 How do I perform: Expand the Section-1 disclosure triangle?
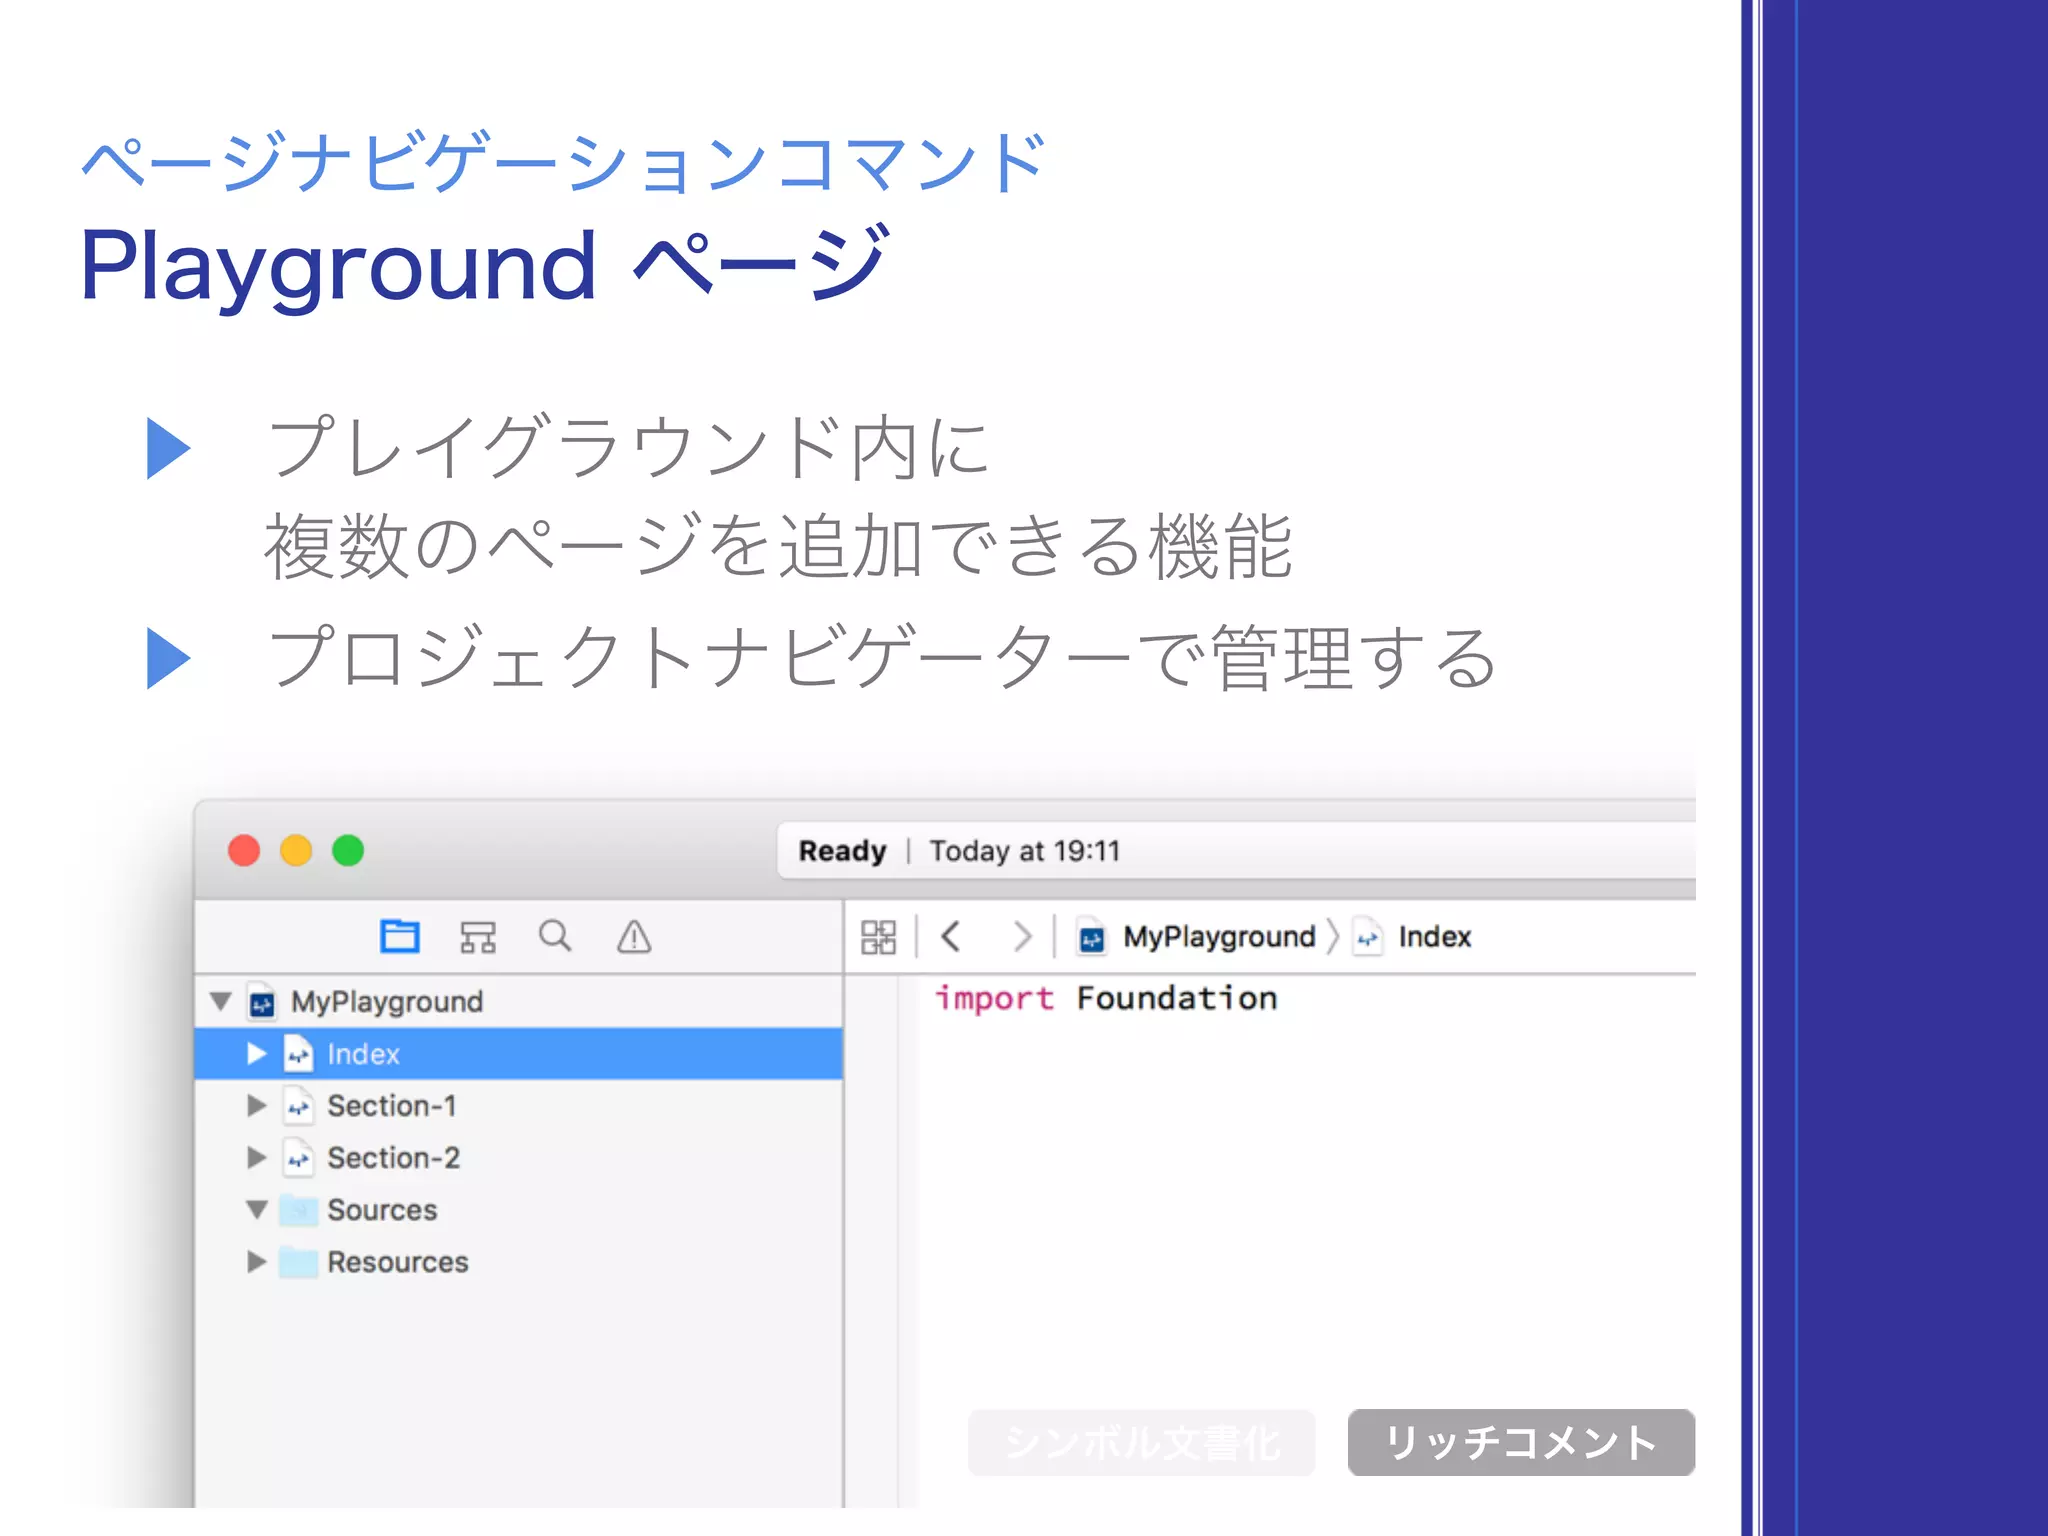(257, 1106)
